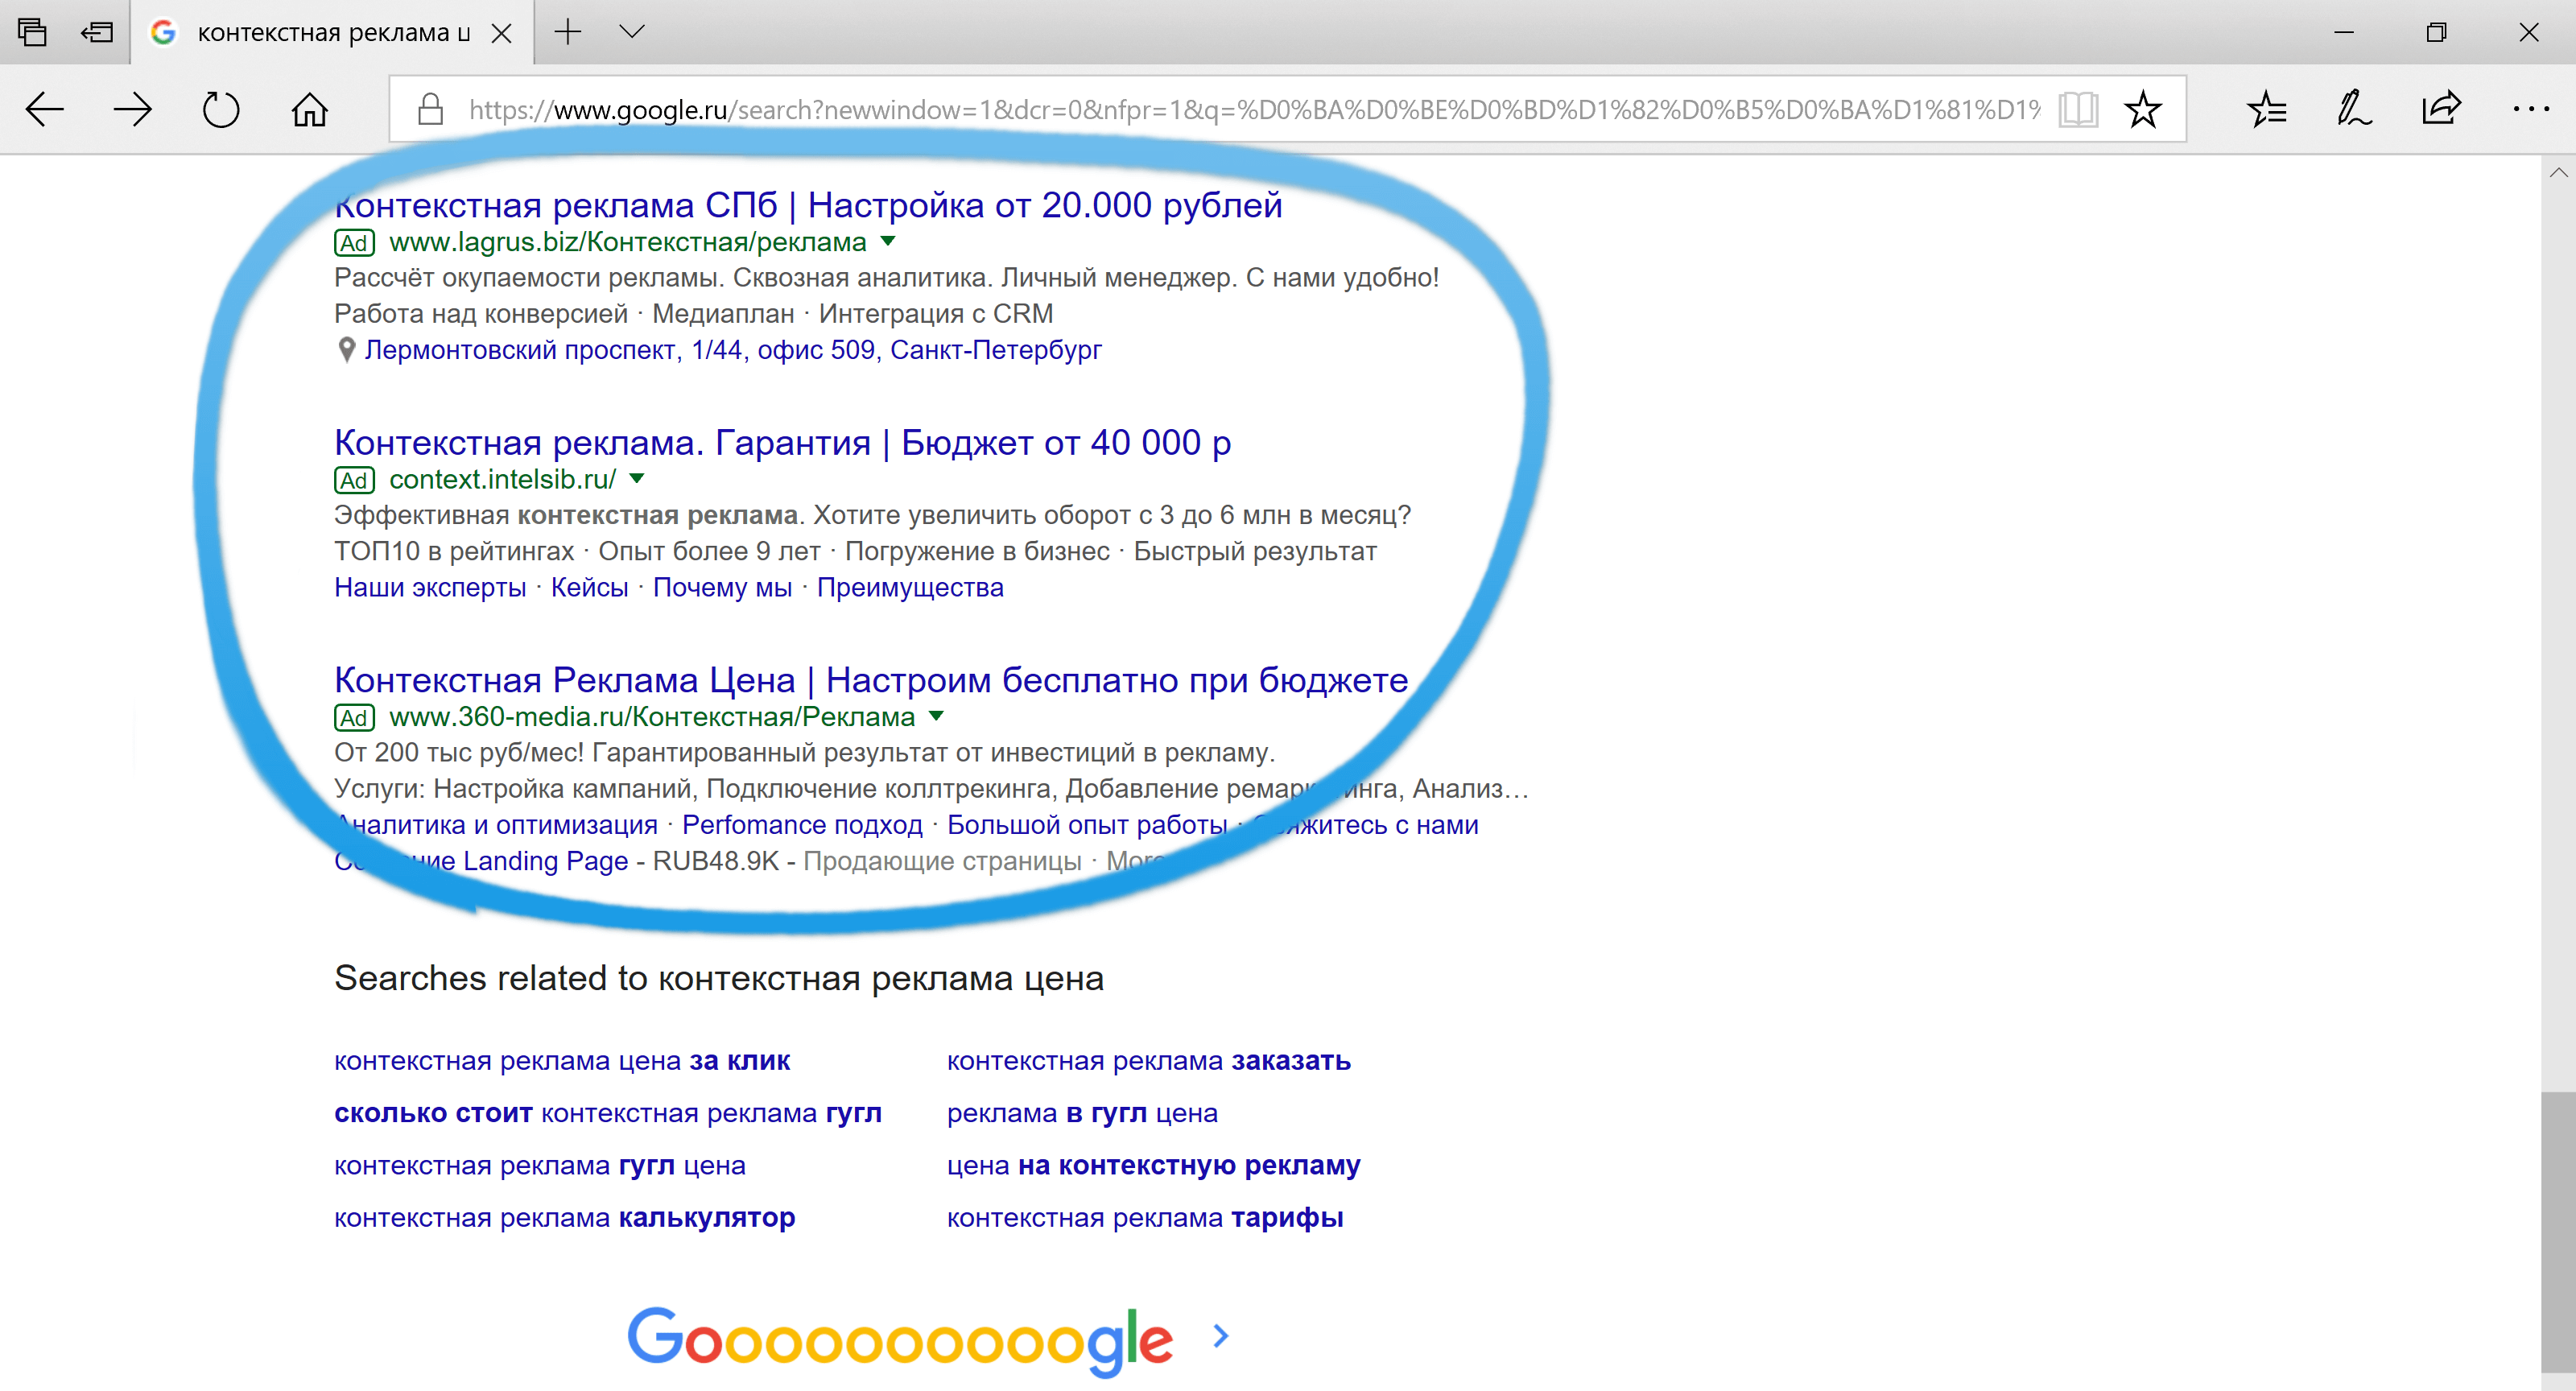The width and height of the screenshot is (2576, 1391).
Task: Click the browser Back arrow
Action: pos(45,109)
